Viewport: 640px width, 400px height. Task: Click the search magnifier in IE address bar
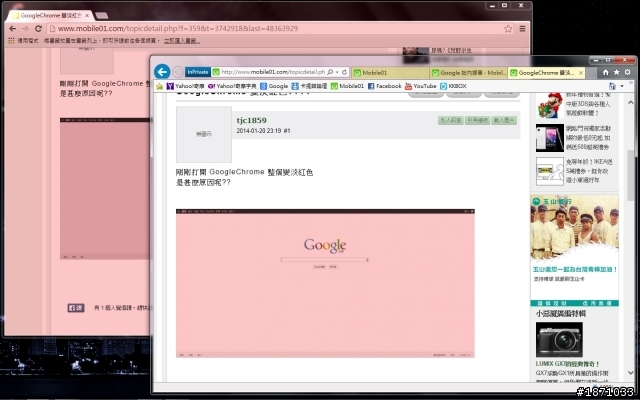pos(330,72)
